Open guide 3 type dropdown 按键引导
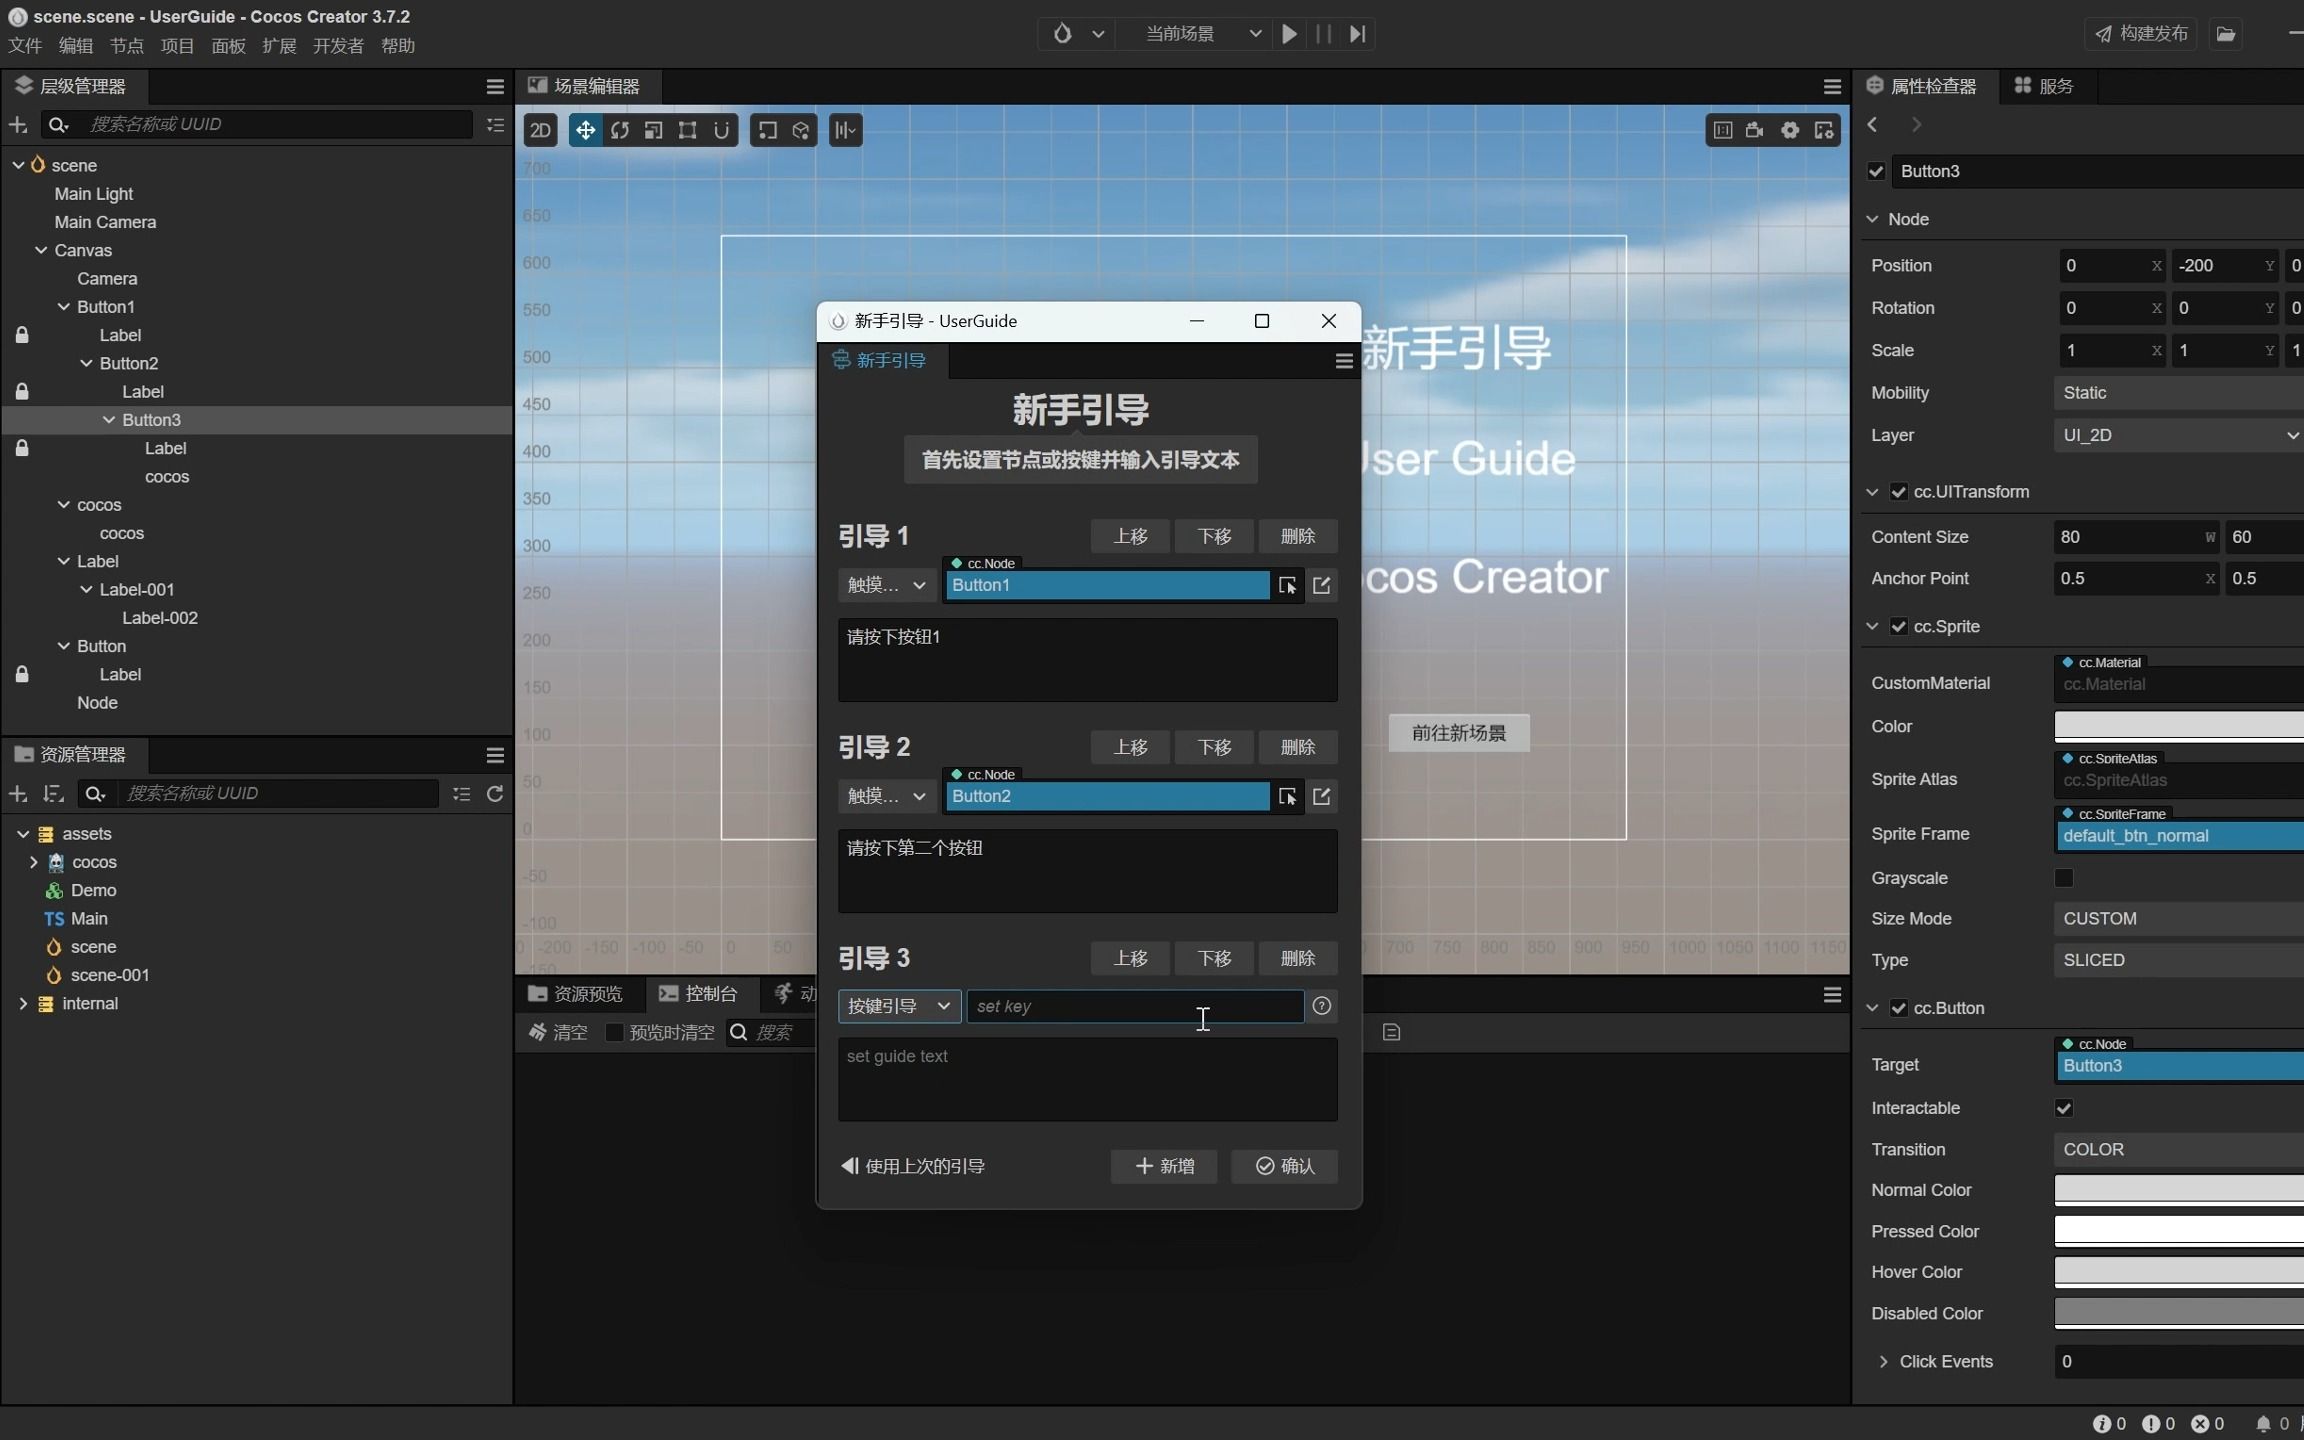This screenshot has width=2304, height=1440. pos(899,1006)
